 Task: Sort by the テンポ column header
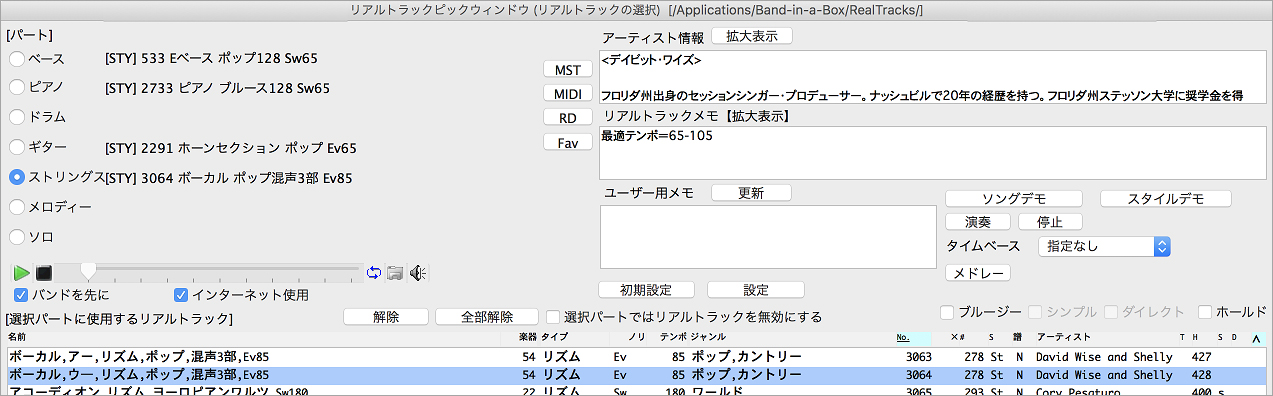pos(673,338)
